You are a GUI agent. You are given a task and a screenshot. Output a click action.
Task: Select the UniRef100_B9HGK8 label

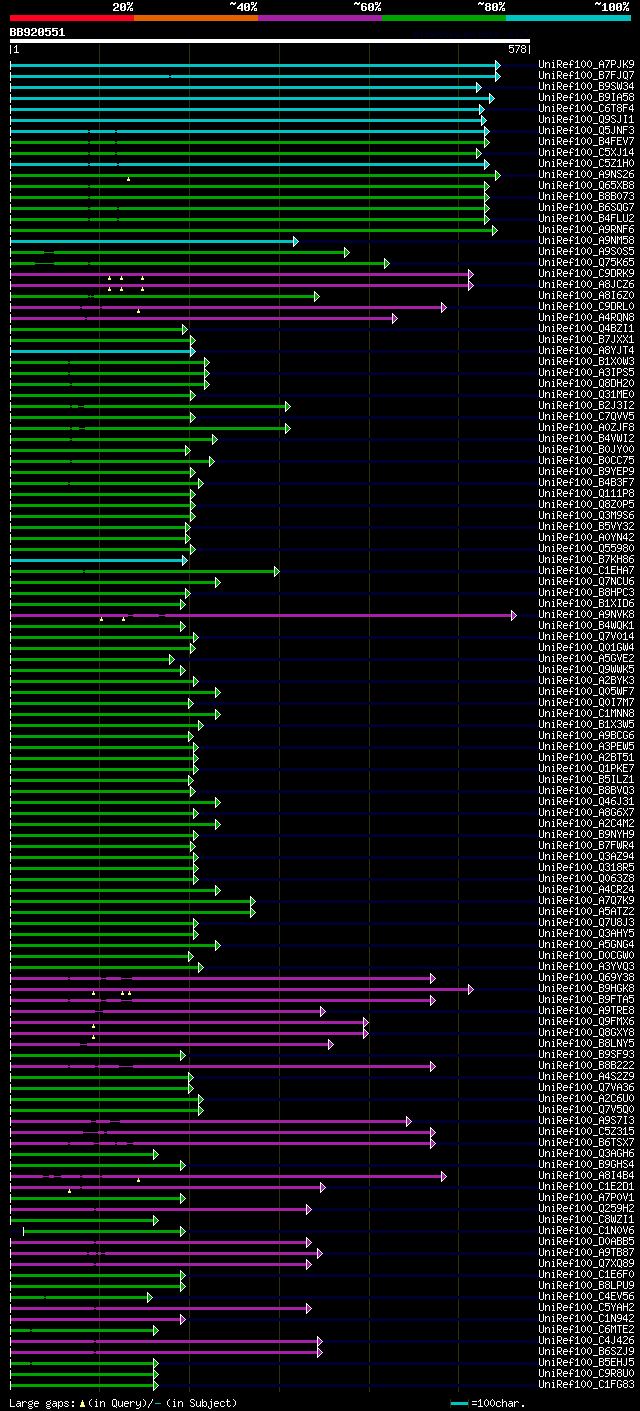[x=586, y=989]
